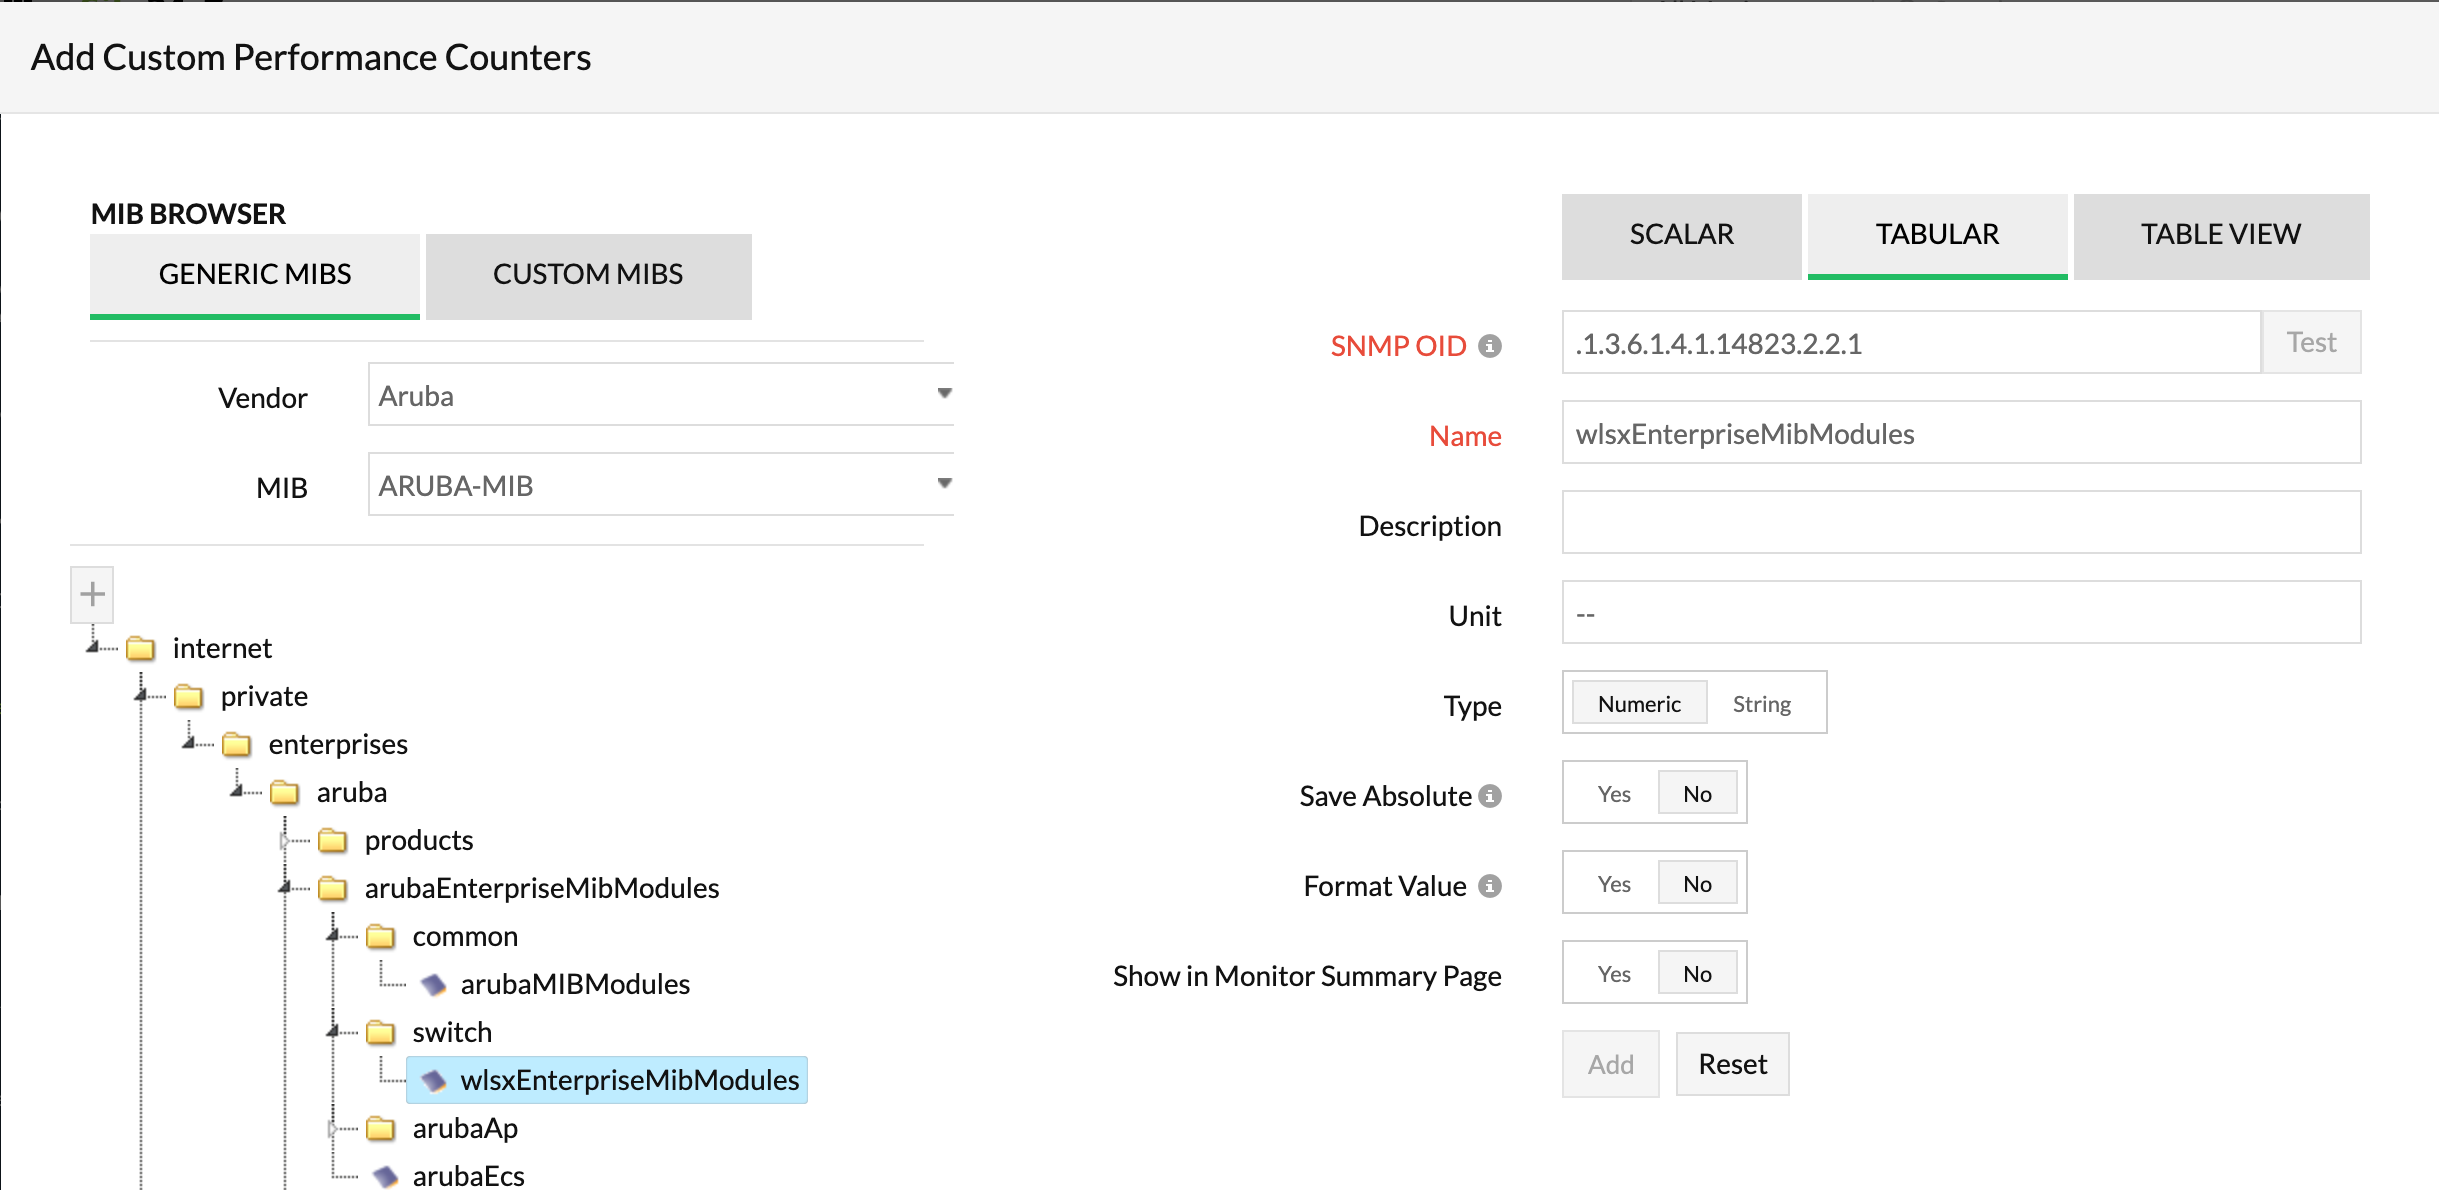Expand the products tree node
The image size is (2439, 1190).
pos(287,841)
